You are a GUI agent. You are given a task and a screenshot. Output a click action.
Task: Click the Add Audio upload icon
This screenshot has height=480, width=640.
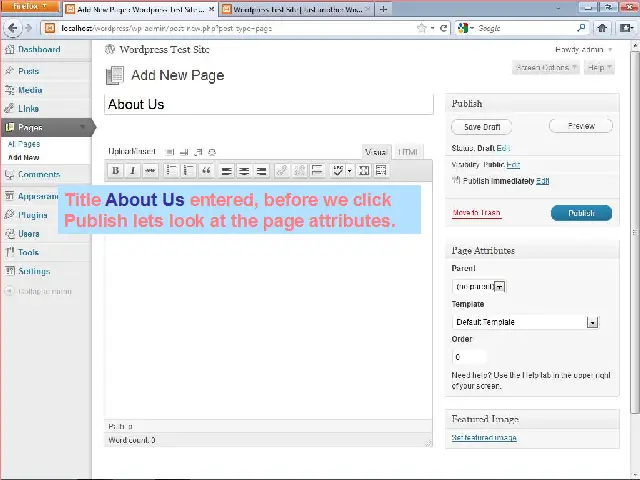(198, 152)
